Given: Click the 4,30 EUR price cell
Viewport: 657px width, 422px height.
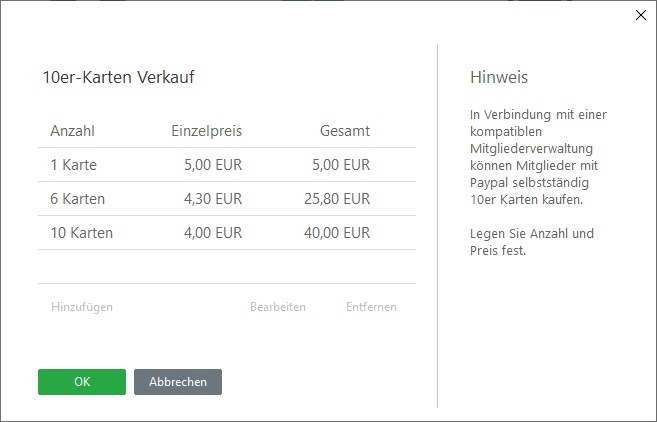Looking at the screenshot, I should point(213,199).
